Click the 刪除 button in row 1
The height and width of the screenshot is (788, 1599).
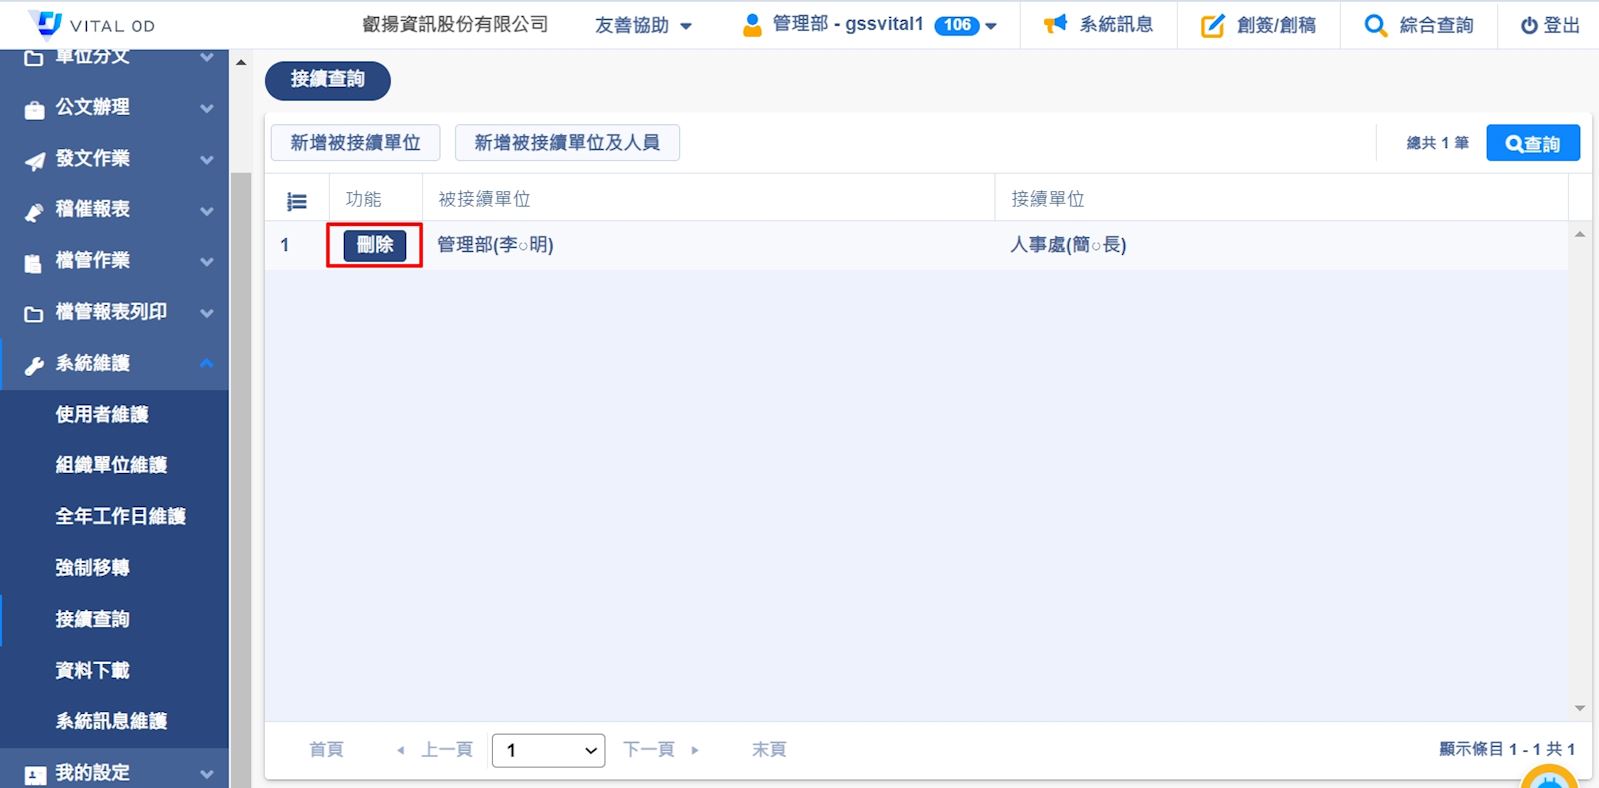375,245
